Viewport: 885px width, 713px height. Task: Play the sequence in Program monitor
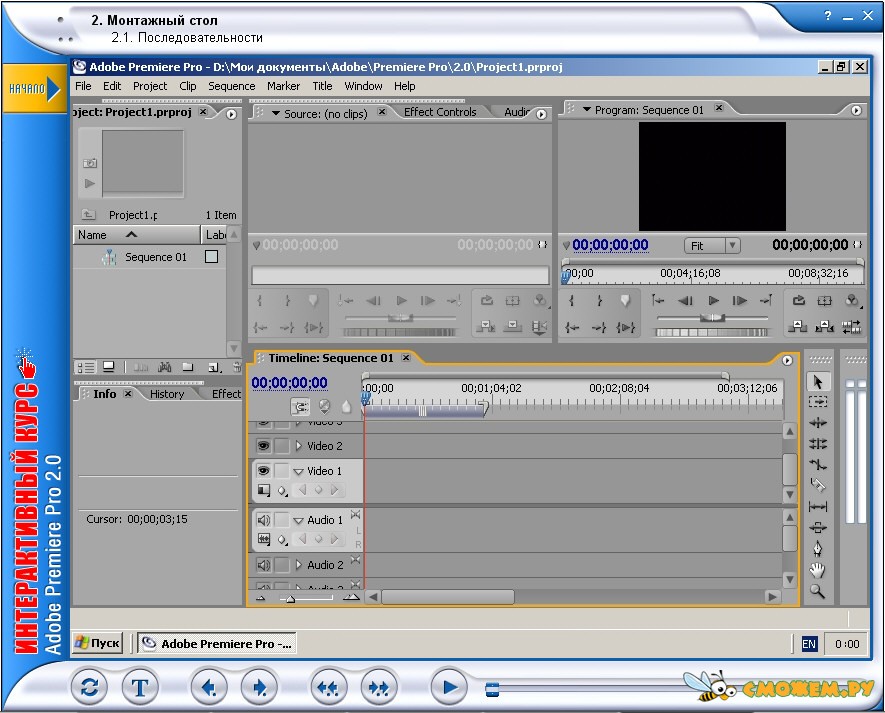click(713, 301)
